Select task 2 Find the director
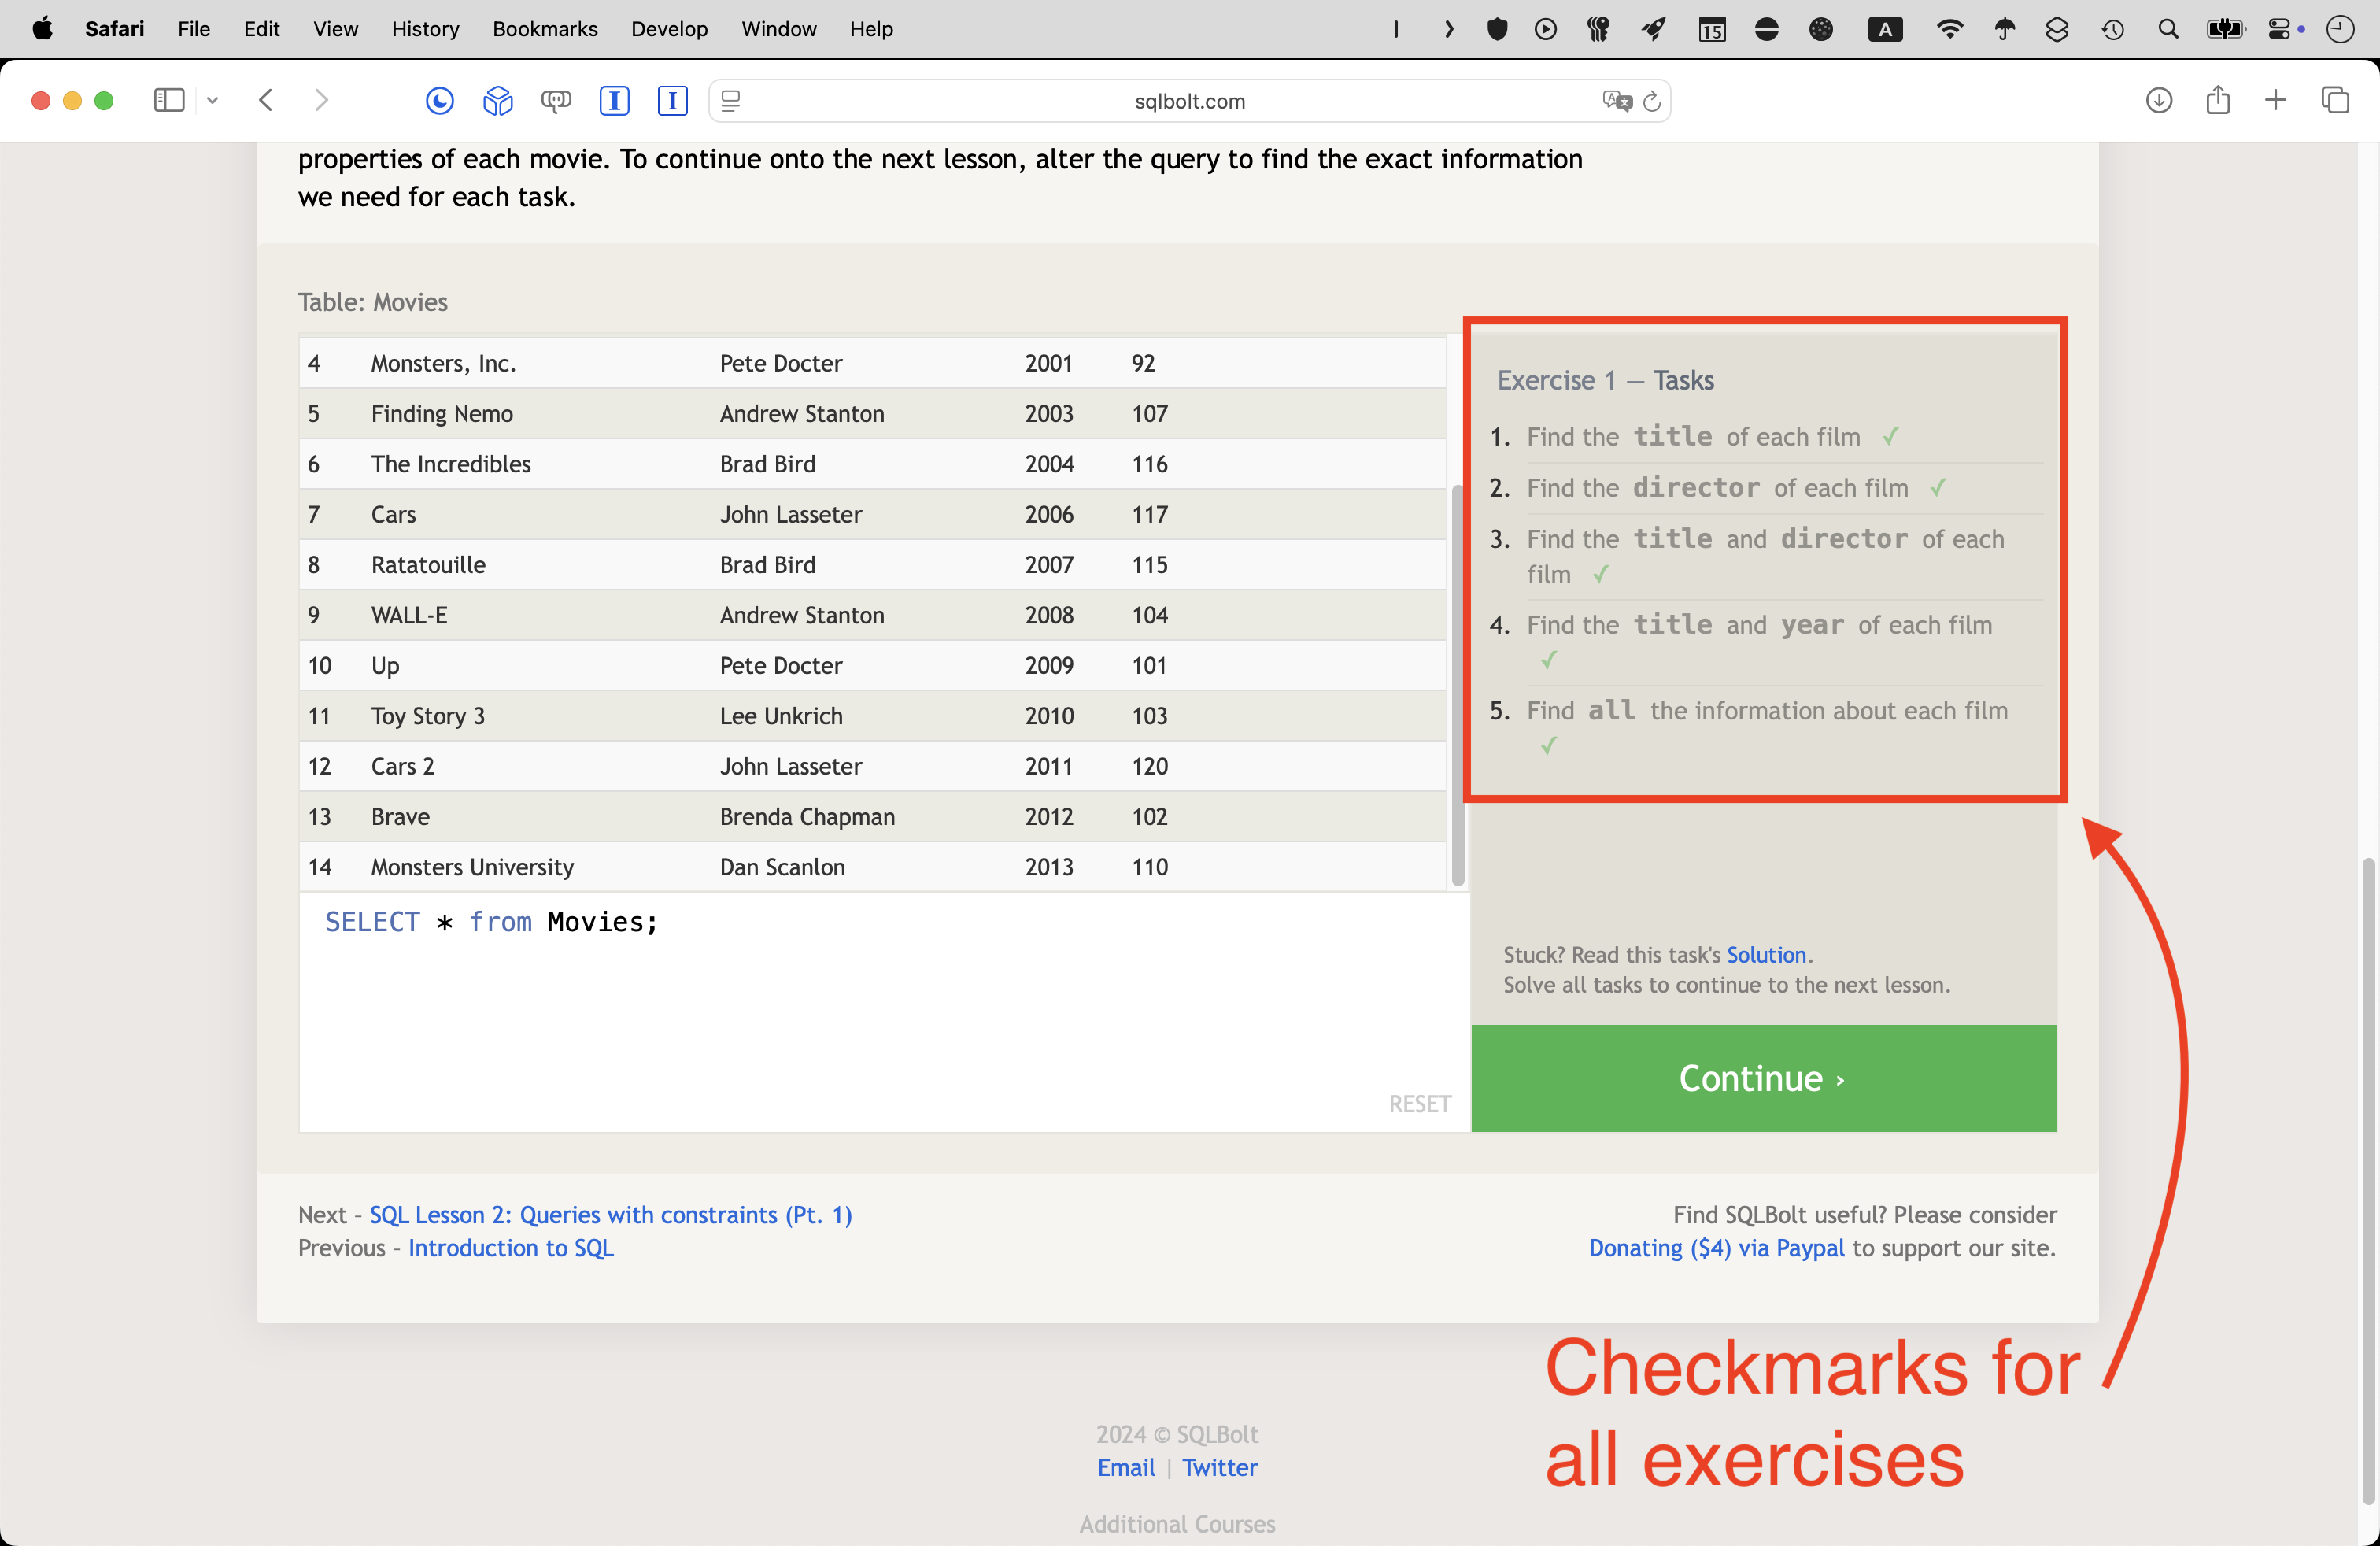 (1716, 488)
